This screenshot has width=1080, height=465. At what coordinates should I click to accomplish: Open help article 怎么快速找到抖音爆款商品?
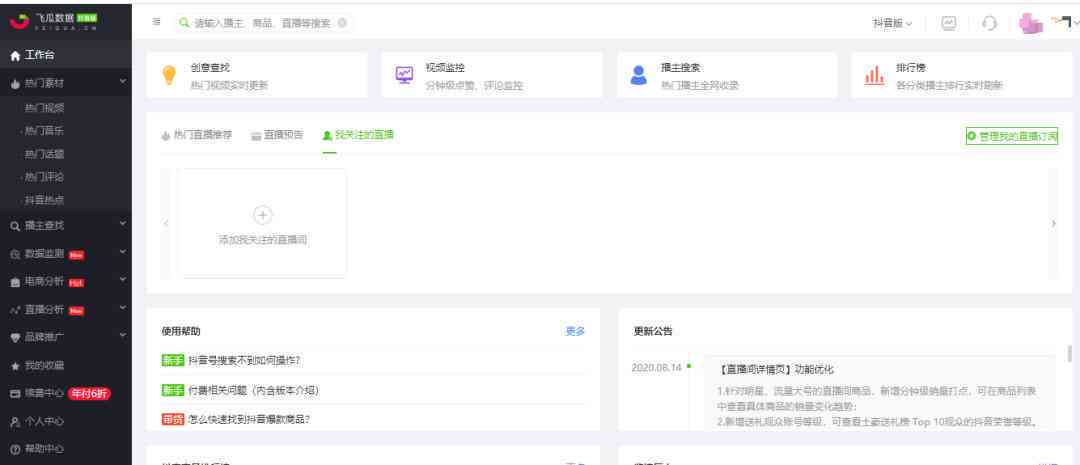point(249,419)
